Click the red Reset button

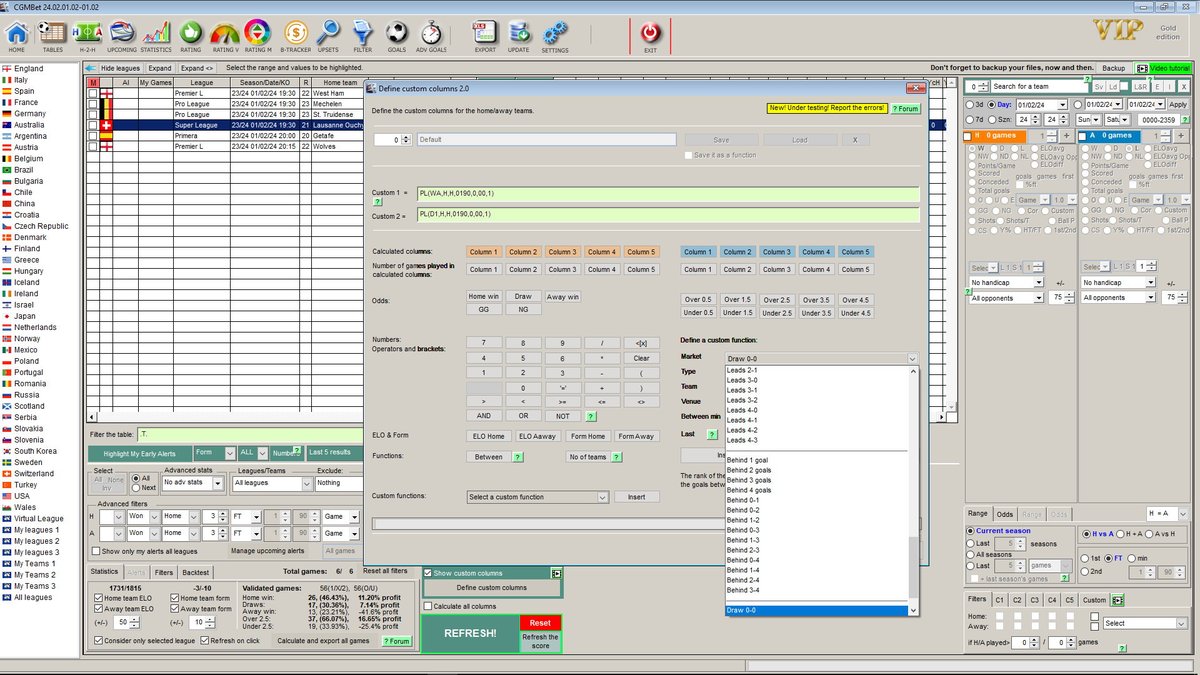pos(540,623)
